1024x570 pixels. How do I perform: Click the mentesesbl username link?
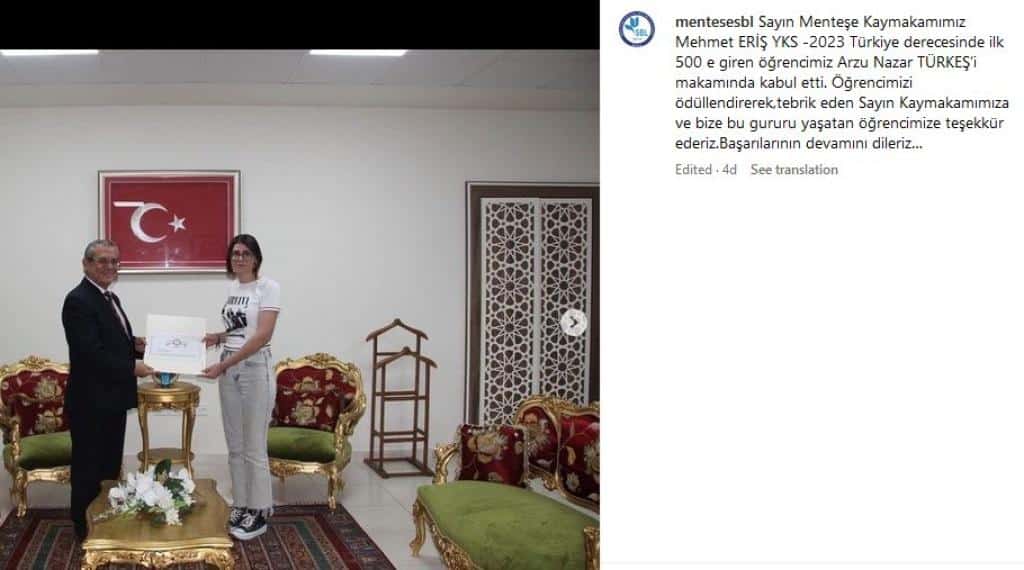pos(714,22)
